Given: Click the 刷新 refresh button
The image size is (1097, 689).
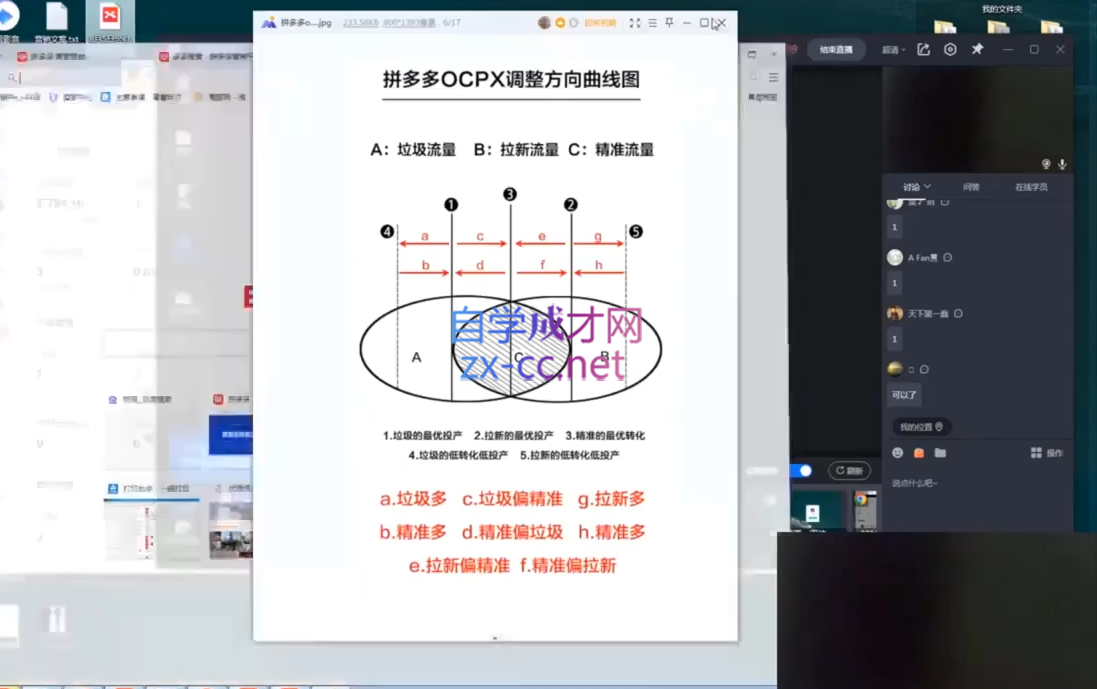Looking at the screenshot, I should (x=849, y=471).
